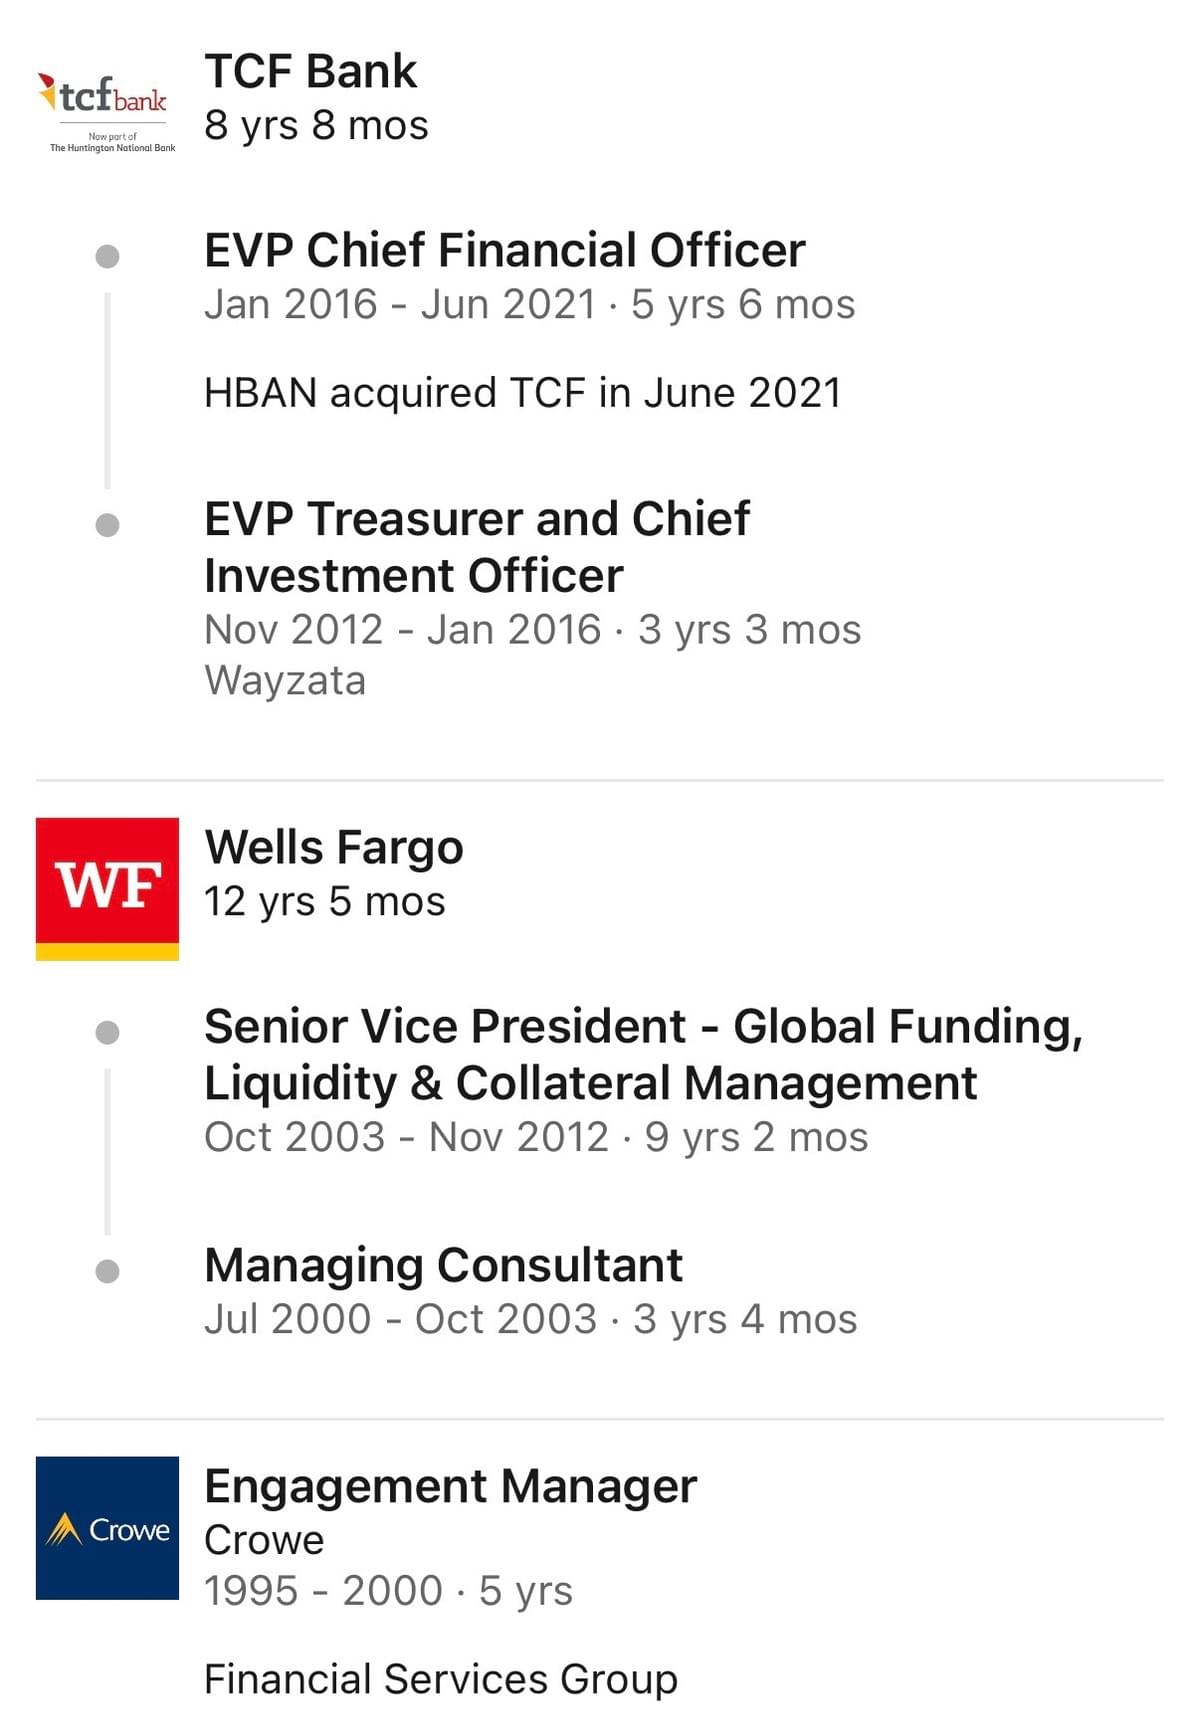Open Senior Vice President Global Funding role
Screen dimensions: 1200x1728
pyautogui.click(x=643, y=1054)
